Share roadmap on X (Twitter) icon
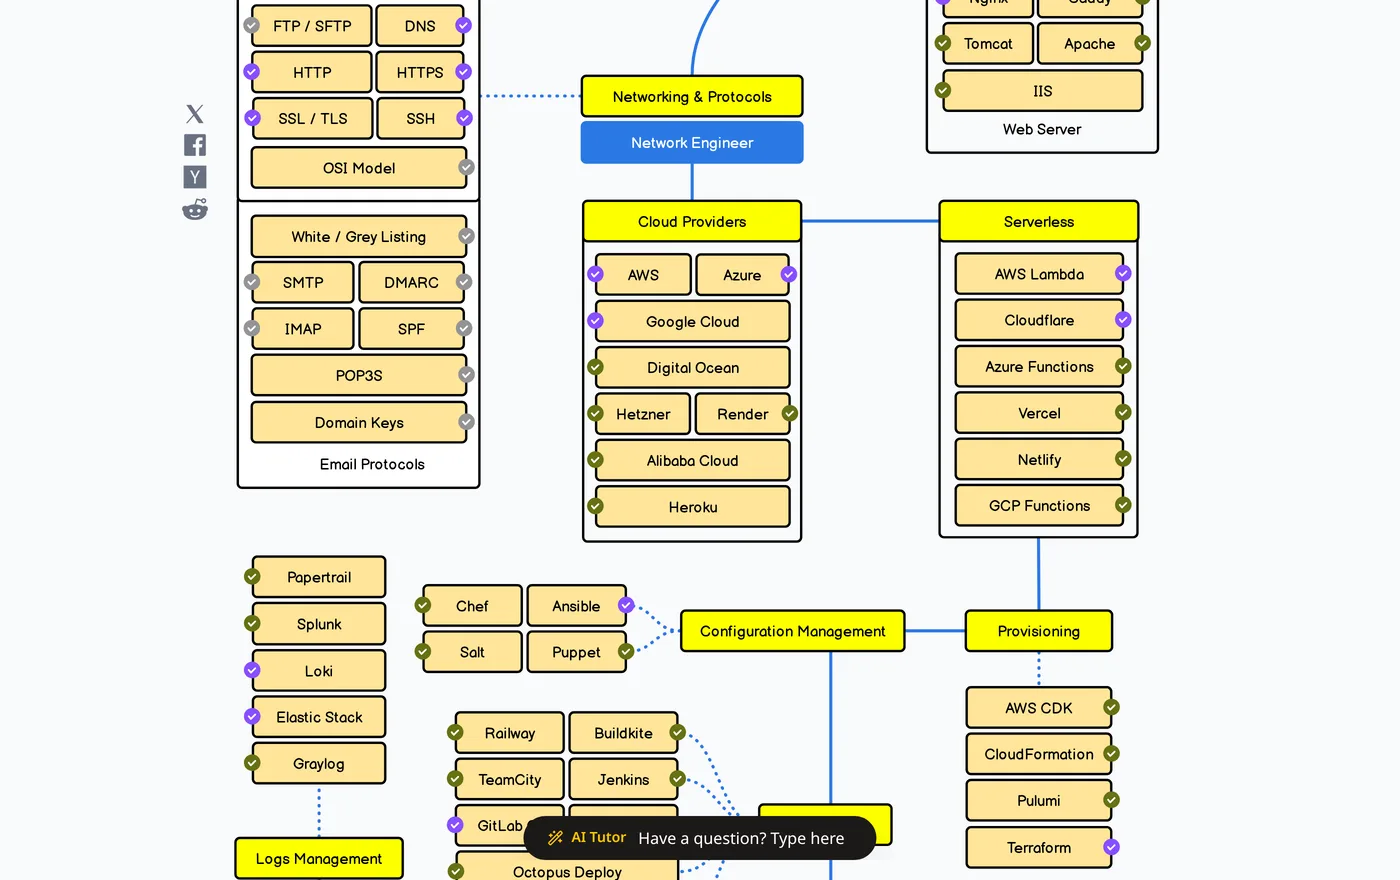 195,114
